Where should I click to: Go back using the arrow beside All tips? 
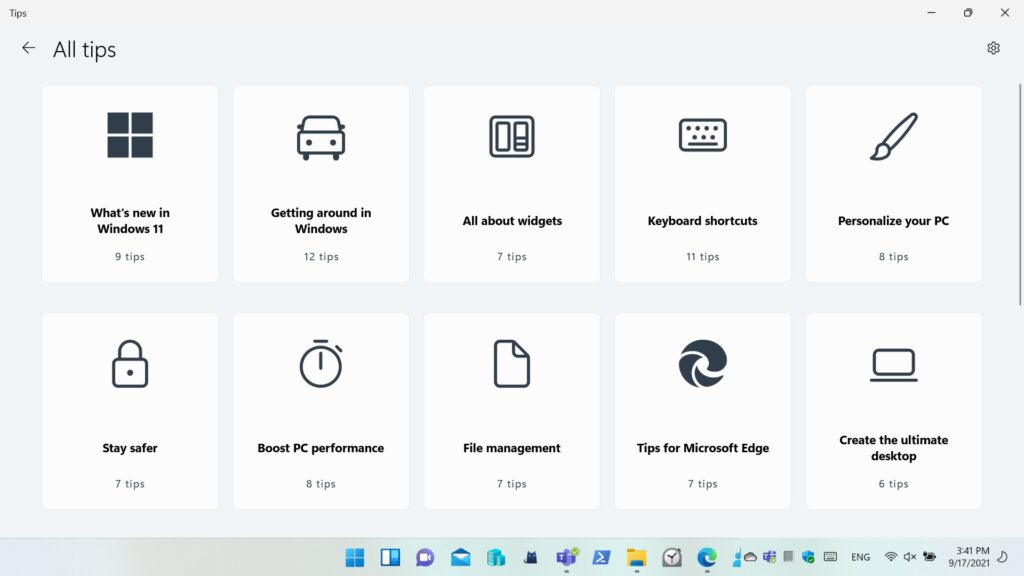[28, 48]
